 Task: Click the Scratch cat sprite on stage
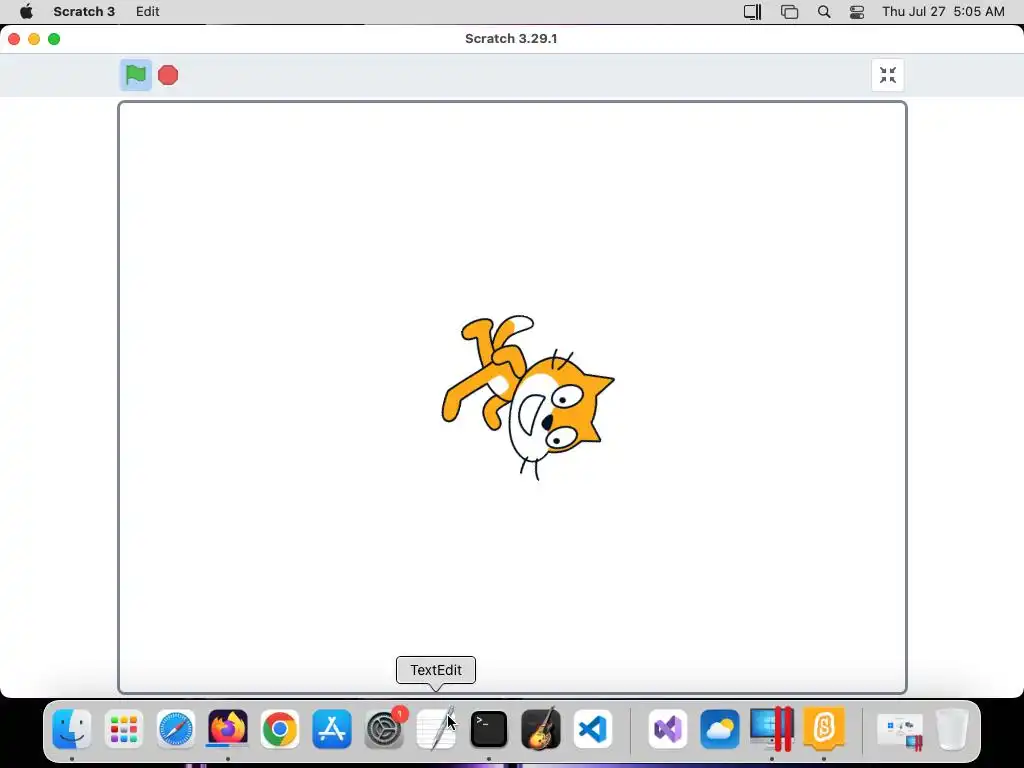(528, 398)
